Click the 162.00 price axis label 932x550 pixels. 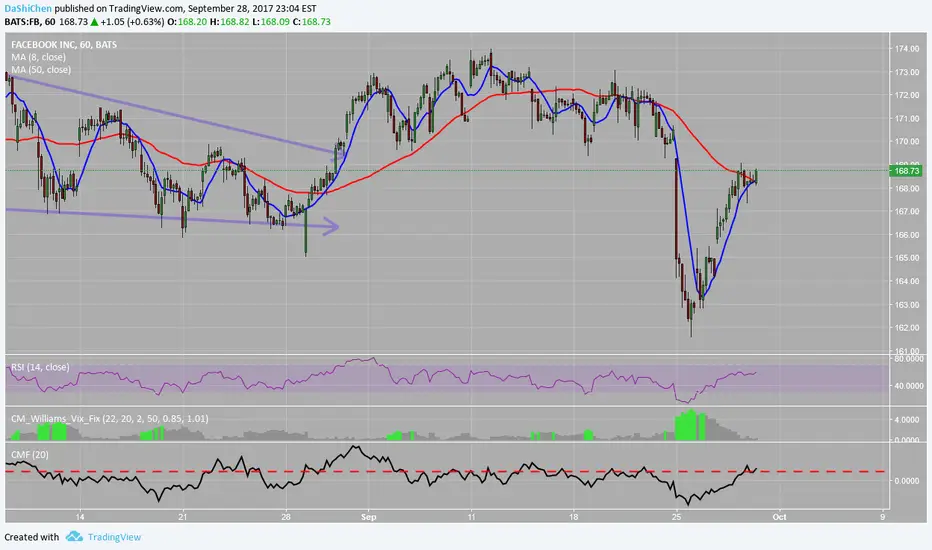906,328
